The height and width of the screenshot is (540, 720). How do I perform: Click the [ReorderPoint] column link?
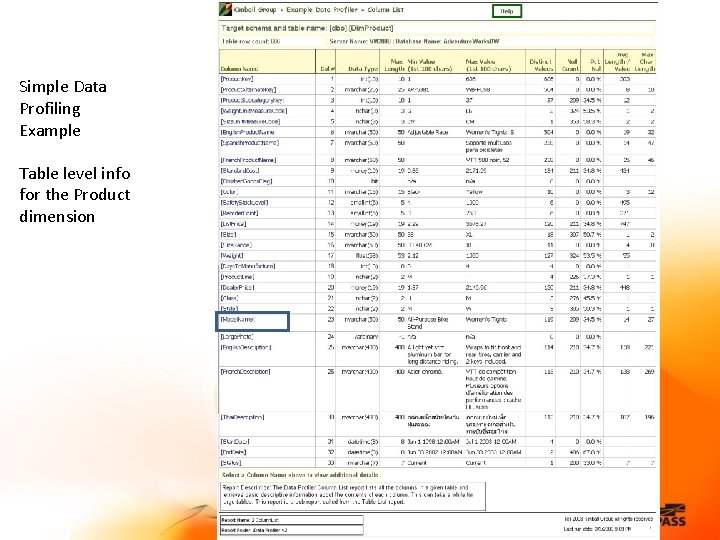pyautogui.click(x=239, y=213)
